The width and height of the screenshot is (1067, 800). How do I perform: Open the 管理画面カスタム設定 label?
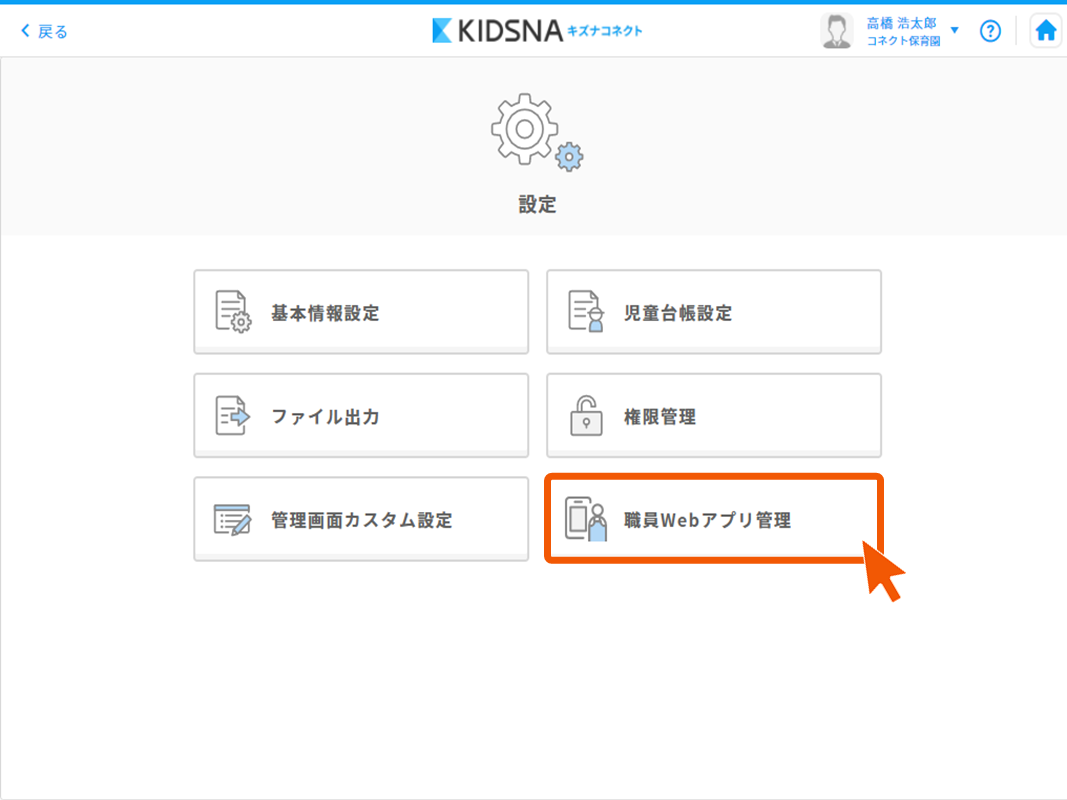tap(362, 520)
